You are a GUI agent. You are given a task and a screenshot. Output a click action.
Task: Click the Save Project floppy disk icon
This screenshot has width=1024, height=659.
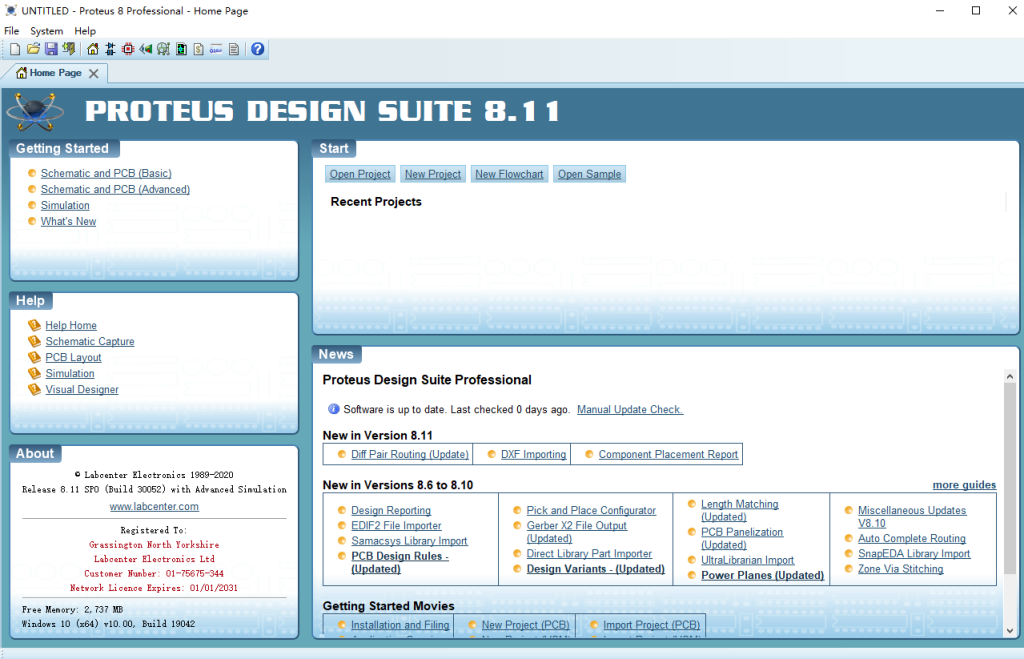(51, 49)
